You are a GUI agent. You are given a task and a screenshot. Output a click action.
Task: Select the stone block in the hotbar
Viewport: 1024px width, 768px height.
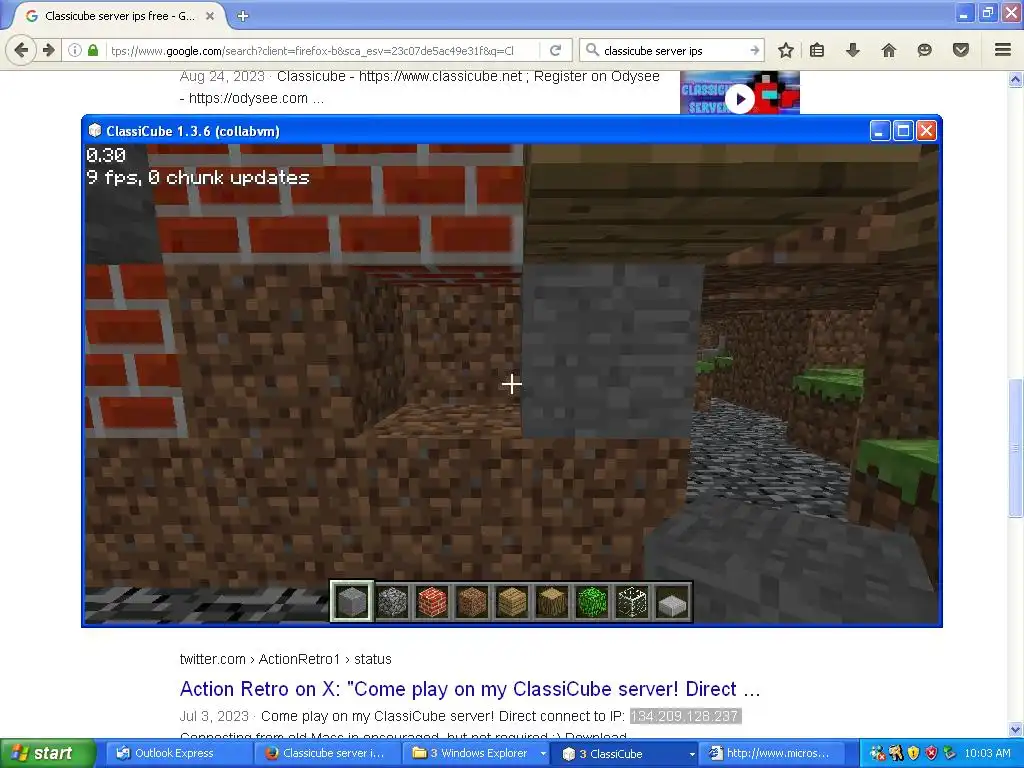pos(352,601)
